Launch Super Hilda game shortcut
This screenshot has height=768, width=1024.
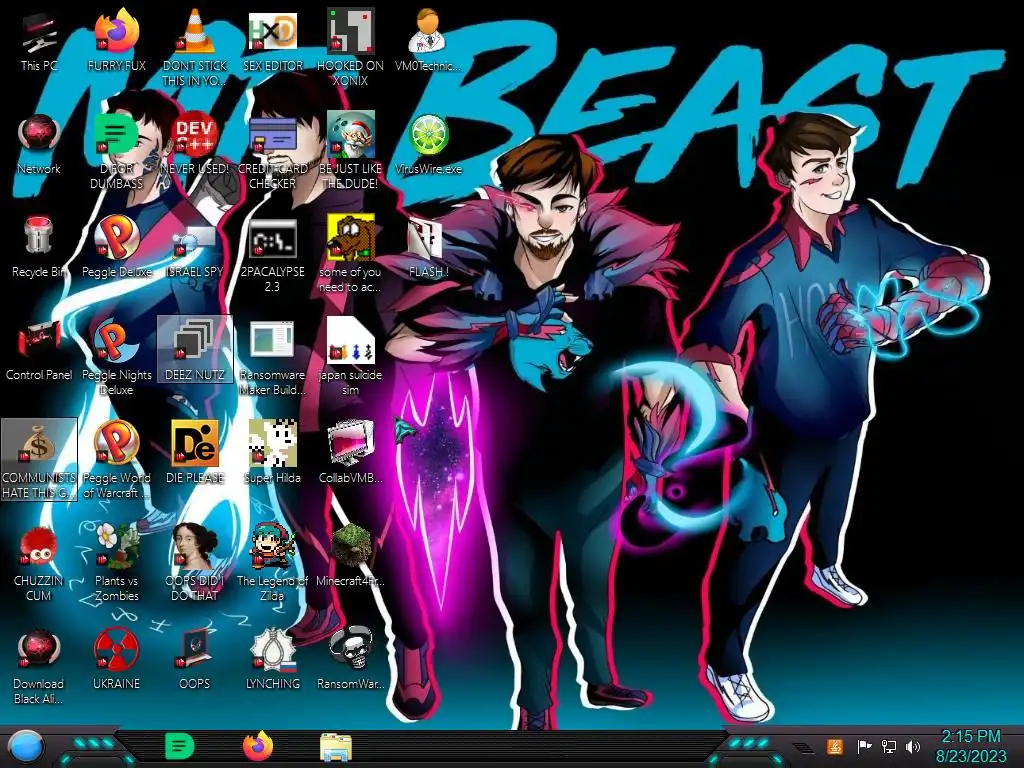(x=272, y=453)
